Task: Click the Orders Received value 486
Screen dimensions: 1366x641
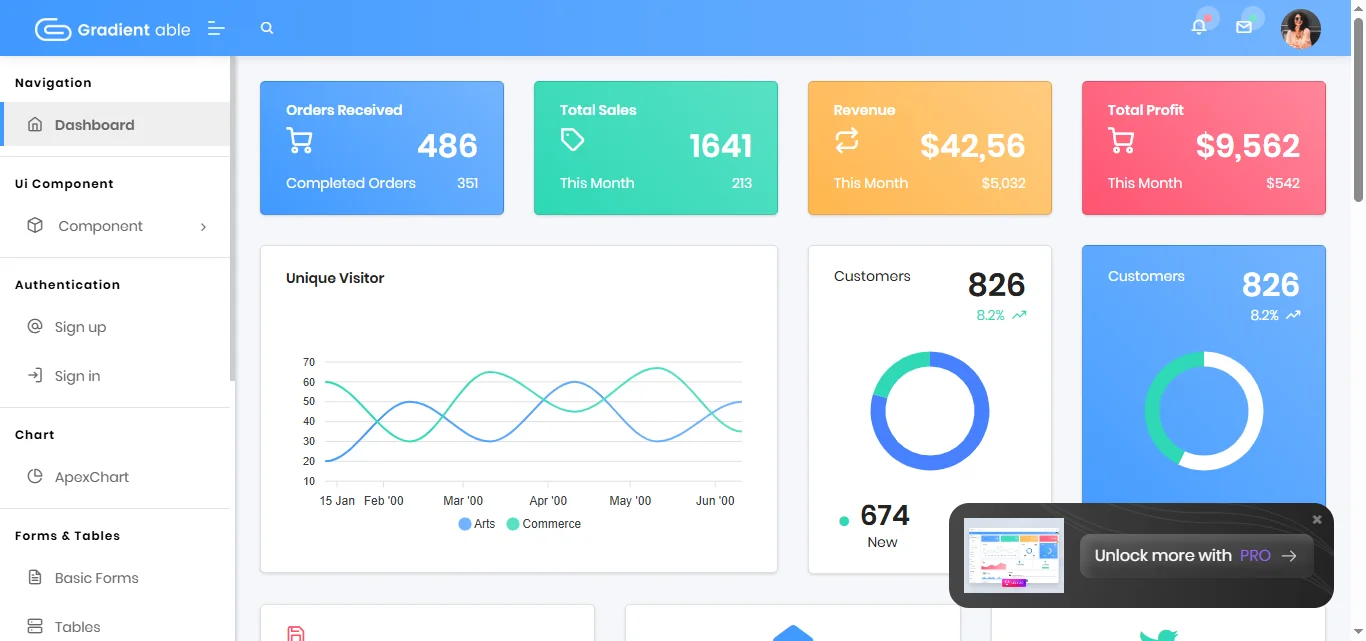Action: (447, 146)
